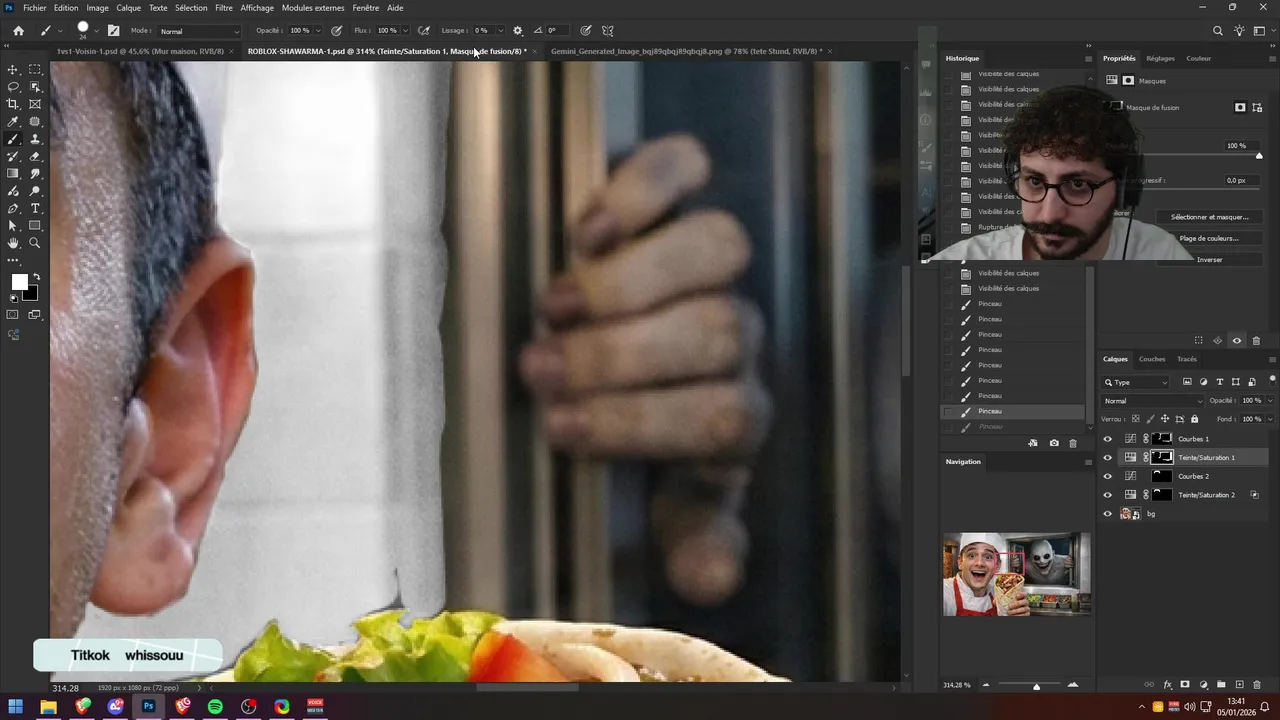Select the Rectangular Marquee tool
1280x720 pixels.
[x=35, y=69]
